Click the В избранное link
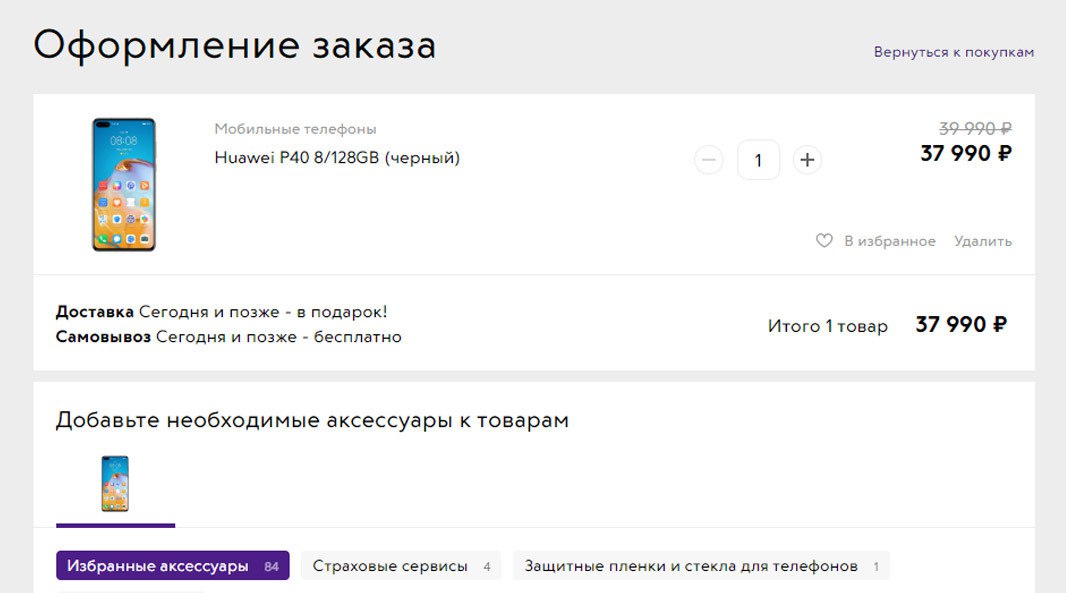The width and height of the screenshot is (1066, 593). (x=889, y=241)
